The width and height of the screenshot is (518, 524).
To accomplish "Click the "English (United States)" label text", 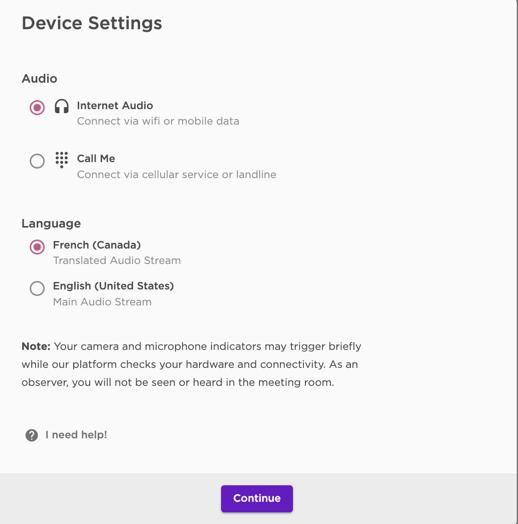I will tap(114, 286).
